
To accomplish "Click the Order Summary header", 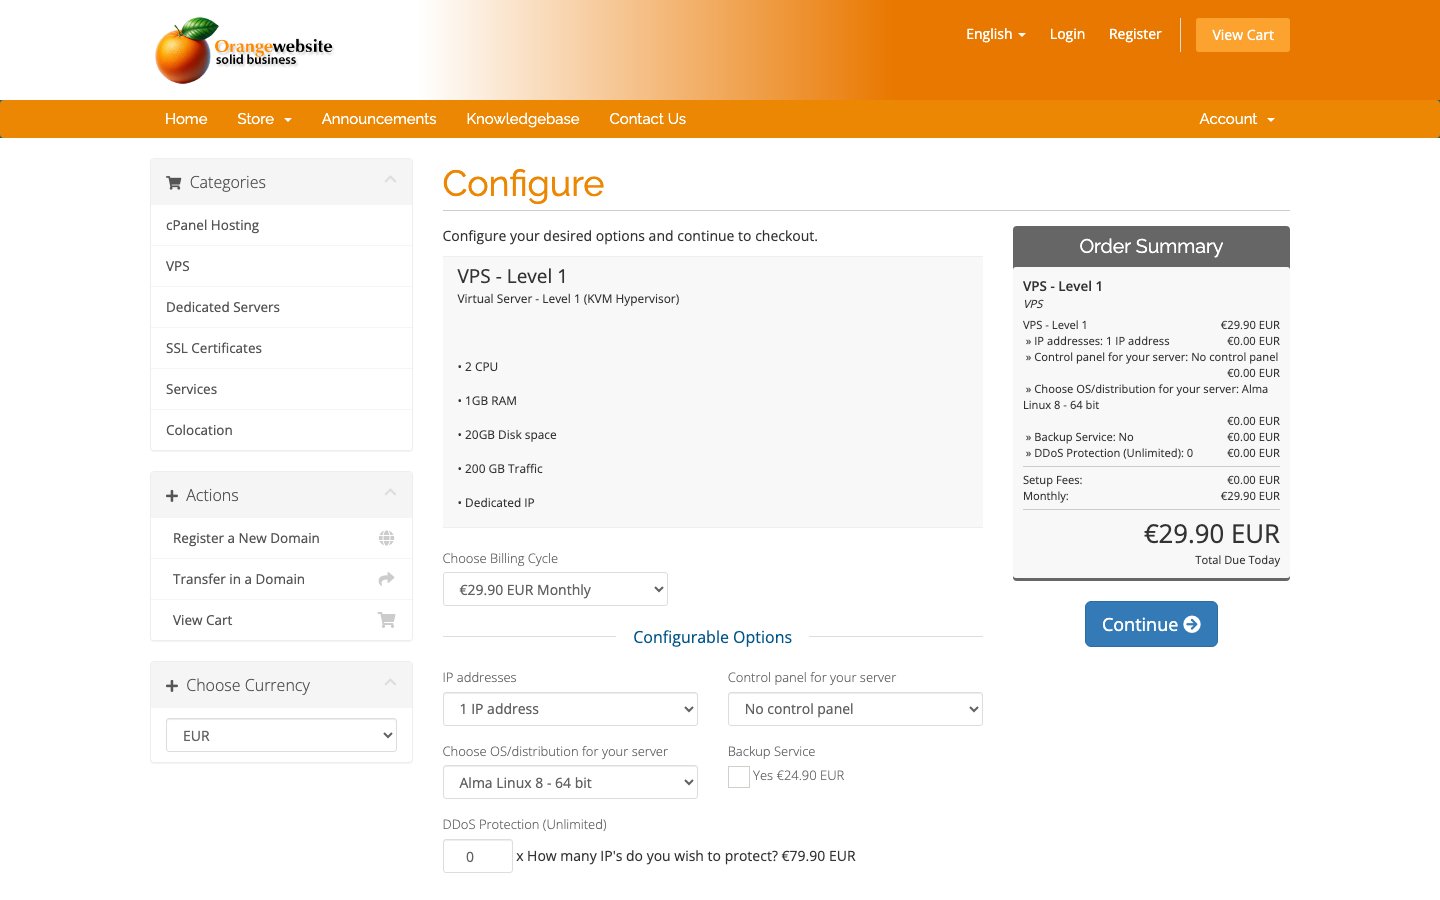I will tap(1151, 246).
